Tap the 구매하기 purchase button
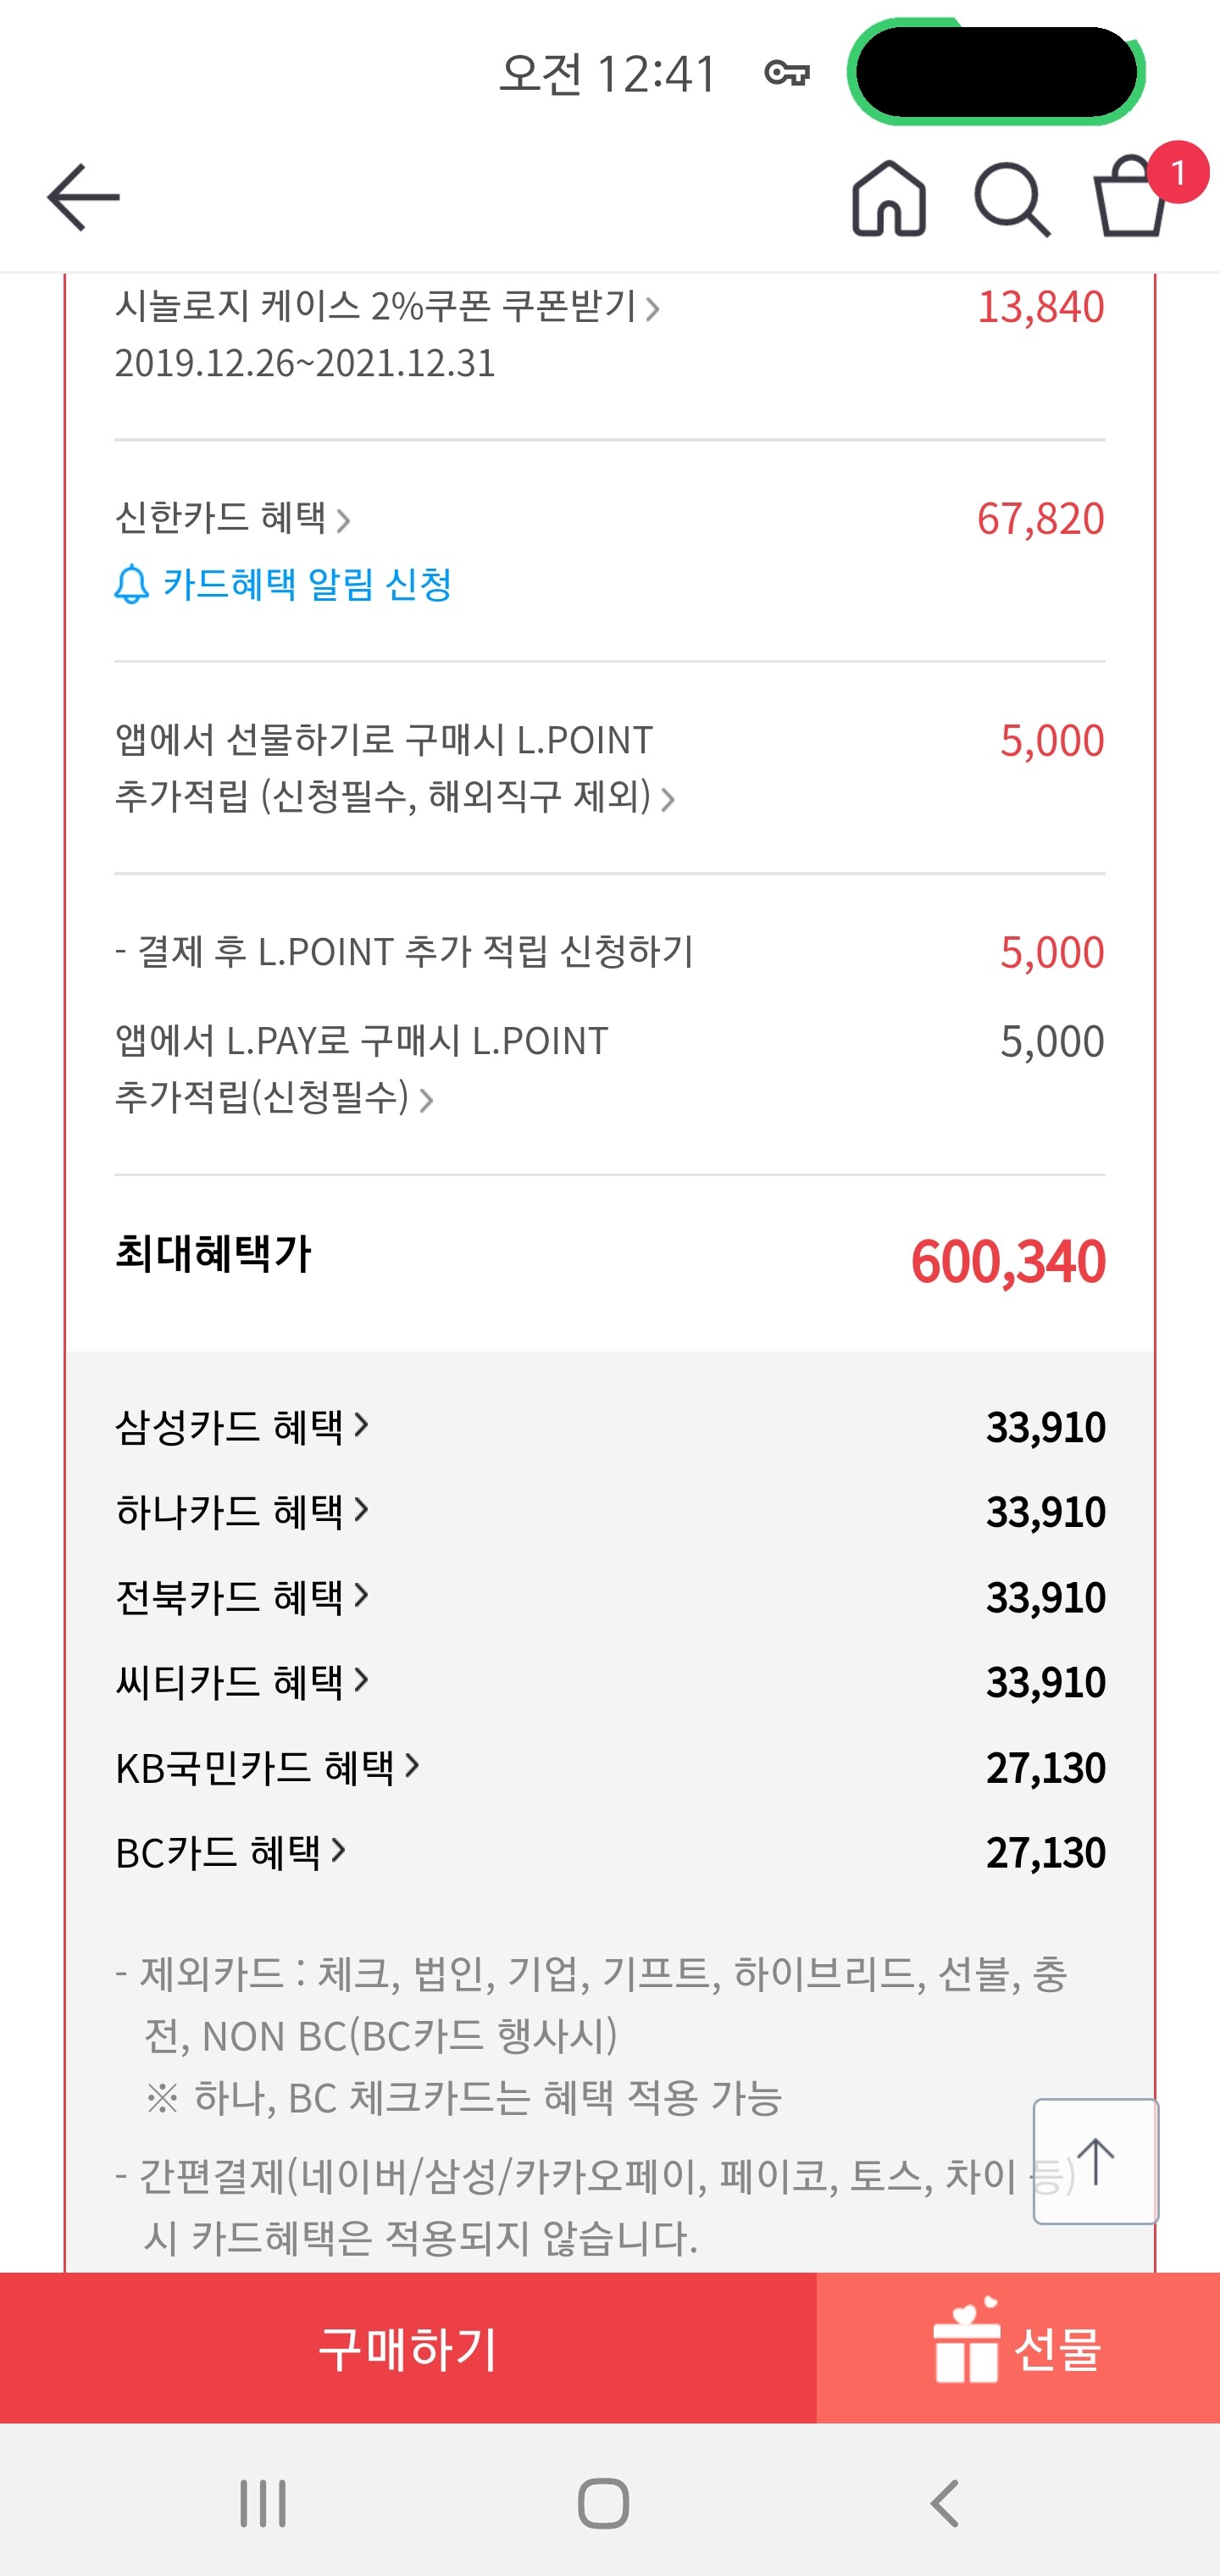1220x2576 pixels. coord(408,2347)
